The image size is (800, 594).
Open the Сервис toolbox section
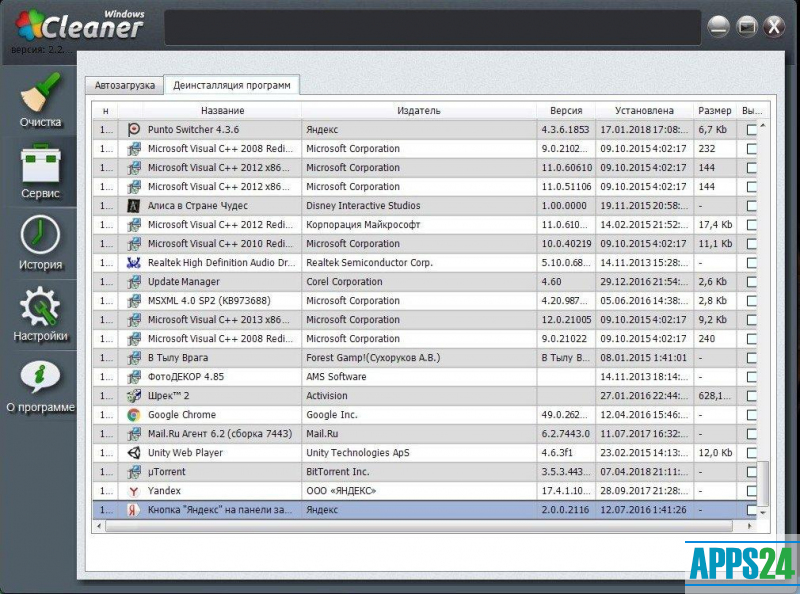pyautogui.click(x=40, y=172)
